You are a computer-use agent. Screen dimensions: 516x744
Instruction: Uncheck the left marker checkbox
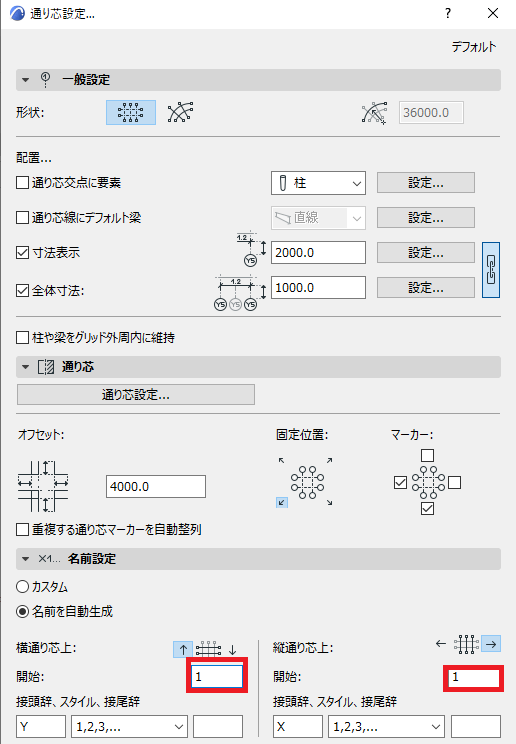[400, 483]
